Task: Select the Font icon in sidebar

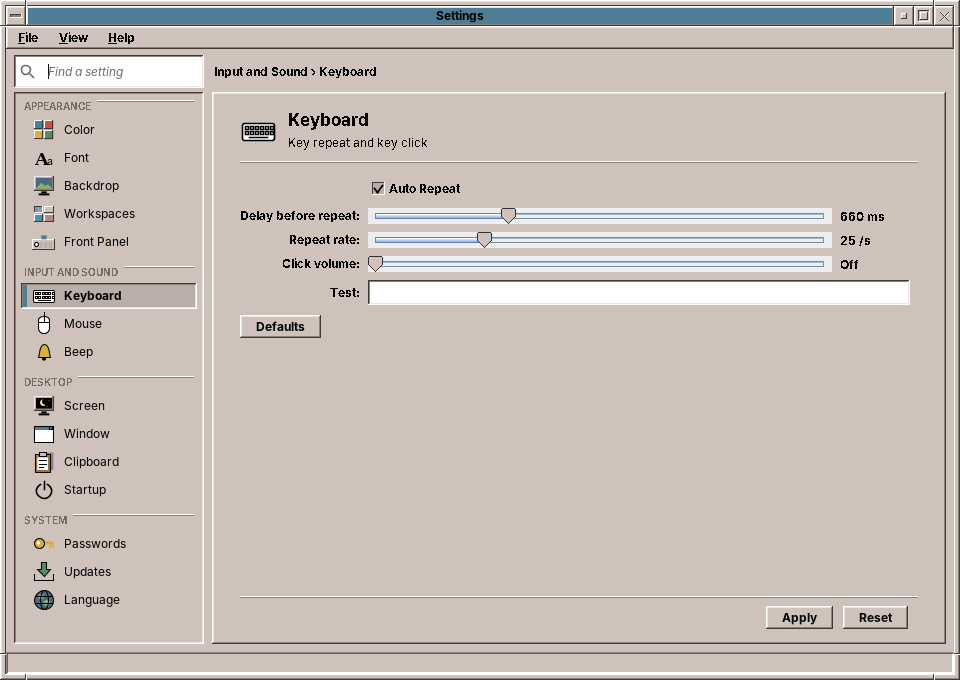Action: coord(43,158)
